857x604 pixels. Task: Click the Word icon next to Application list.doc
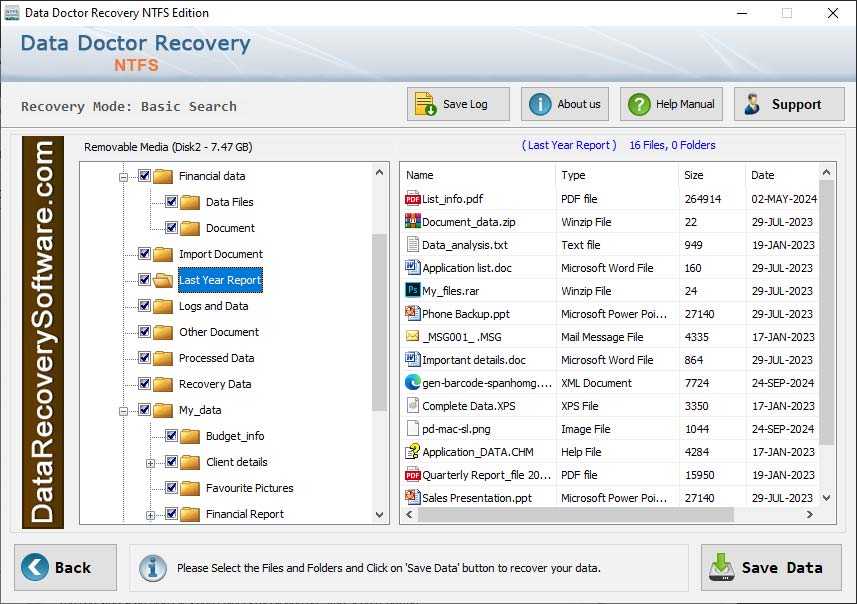(412, 267)
